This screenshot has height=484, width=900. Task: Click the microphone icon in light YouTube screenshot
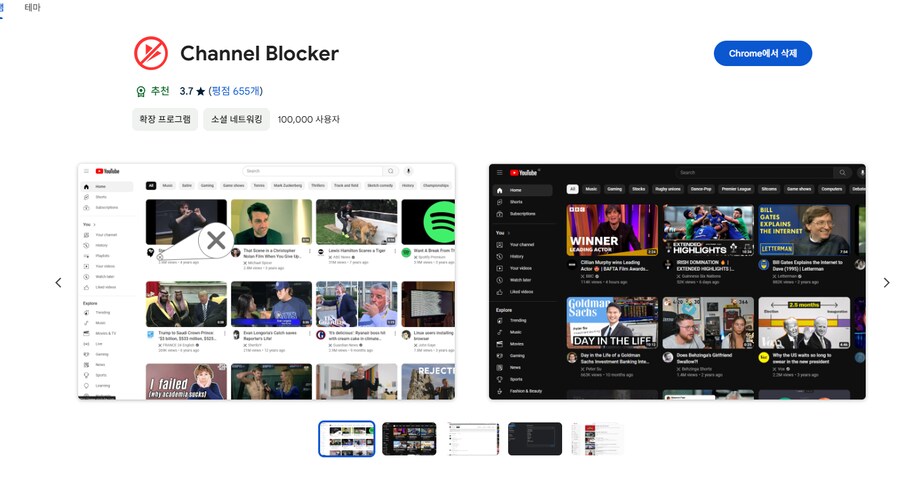(409, 171)
